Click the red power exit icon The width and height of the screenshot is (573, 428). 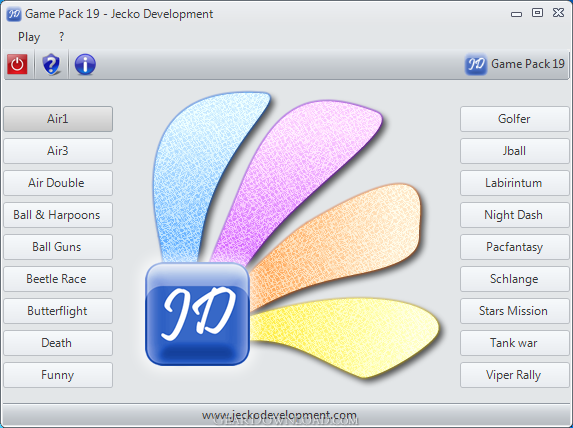(x=17, y=64)
